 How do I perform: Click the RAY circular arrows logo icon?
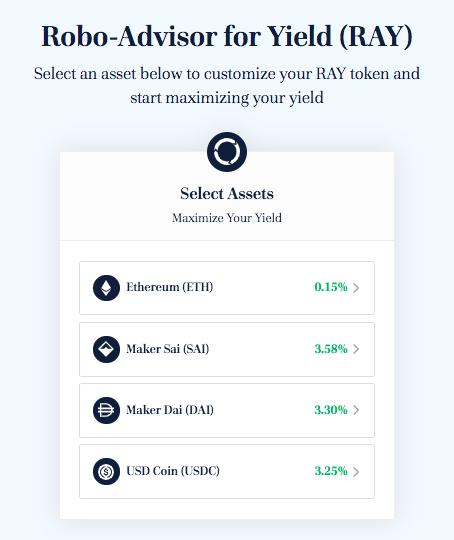[x=227, y=152]
